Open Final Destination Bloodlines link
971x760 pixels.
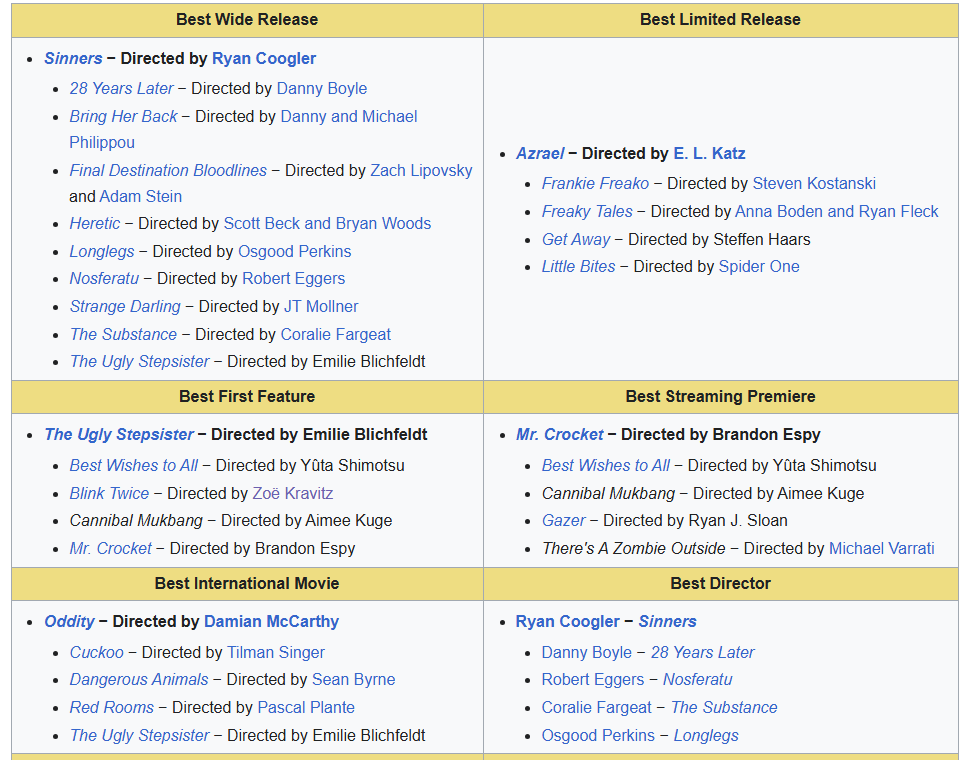tap(168, 170)
